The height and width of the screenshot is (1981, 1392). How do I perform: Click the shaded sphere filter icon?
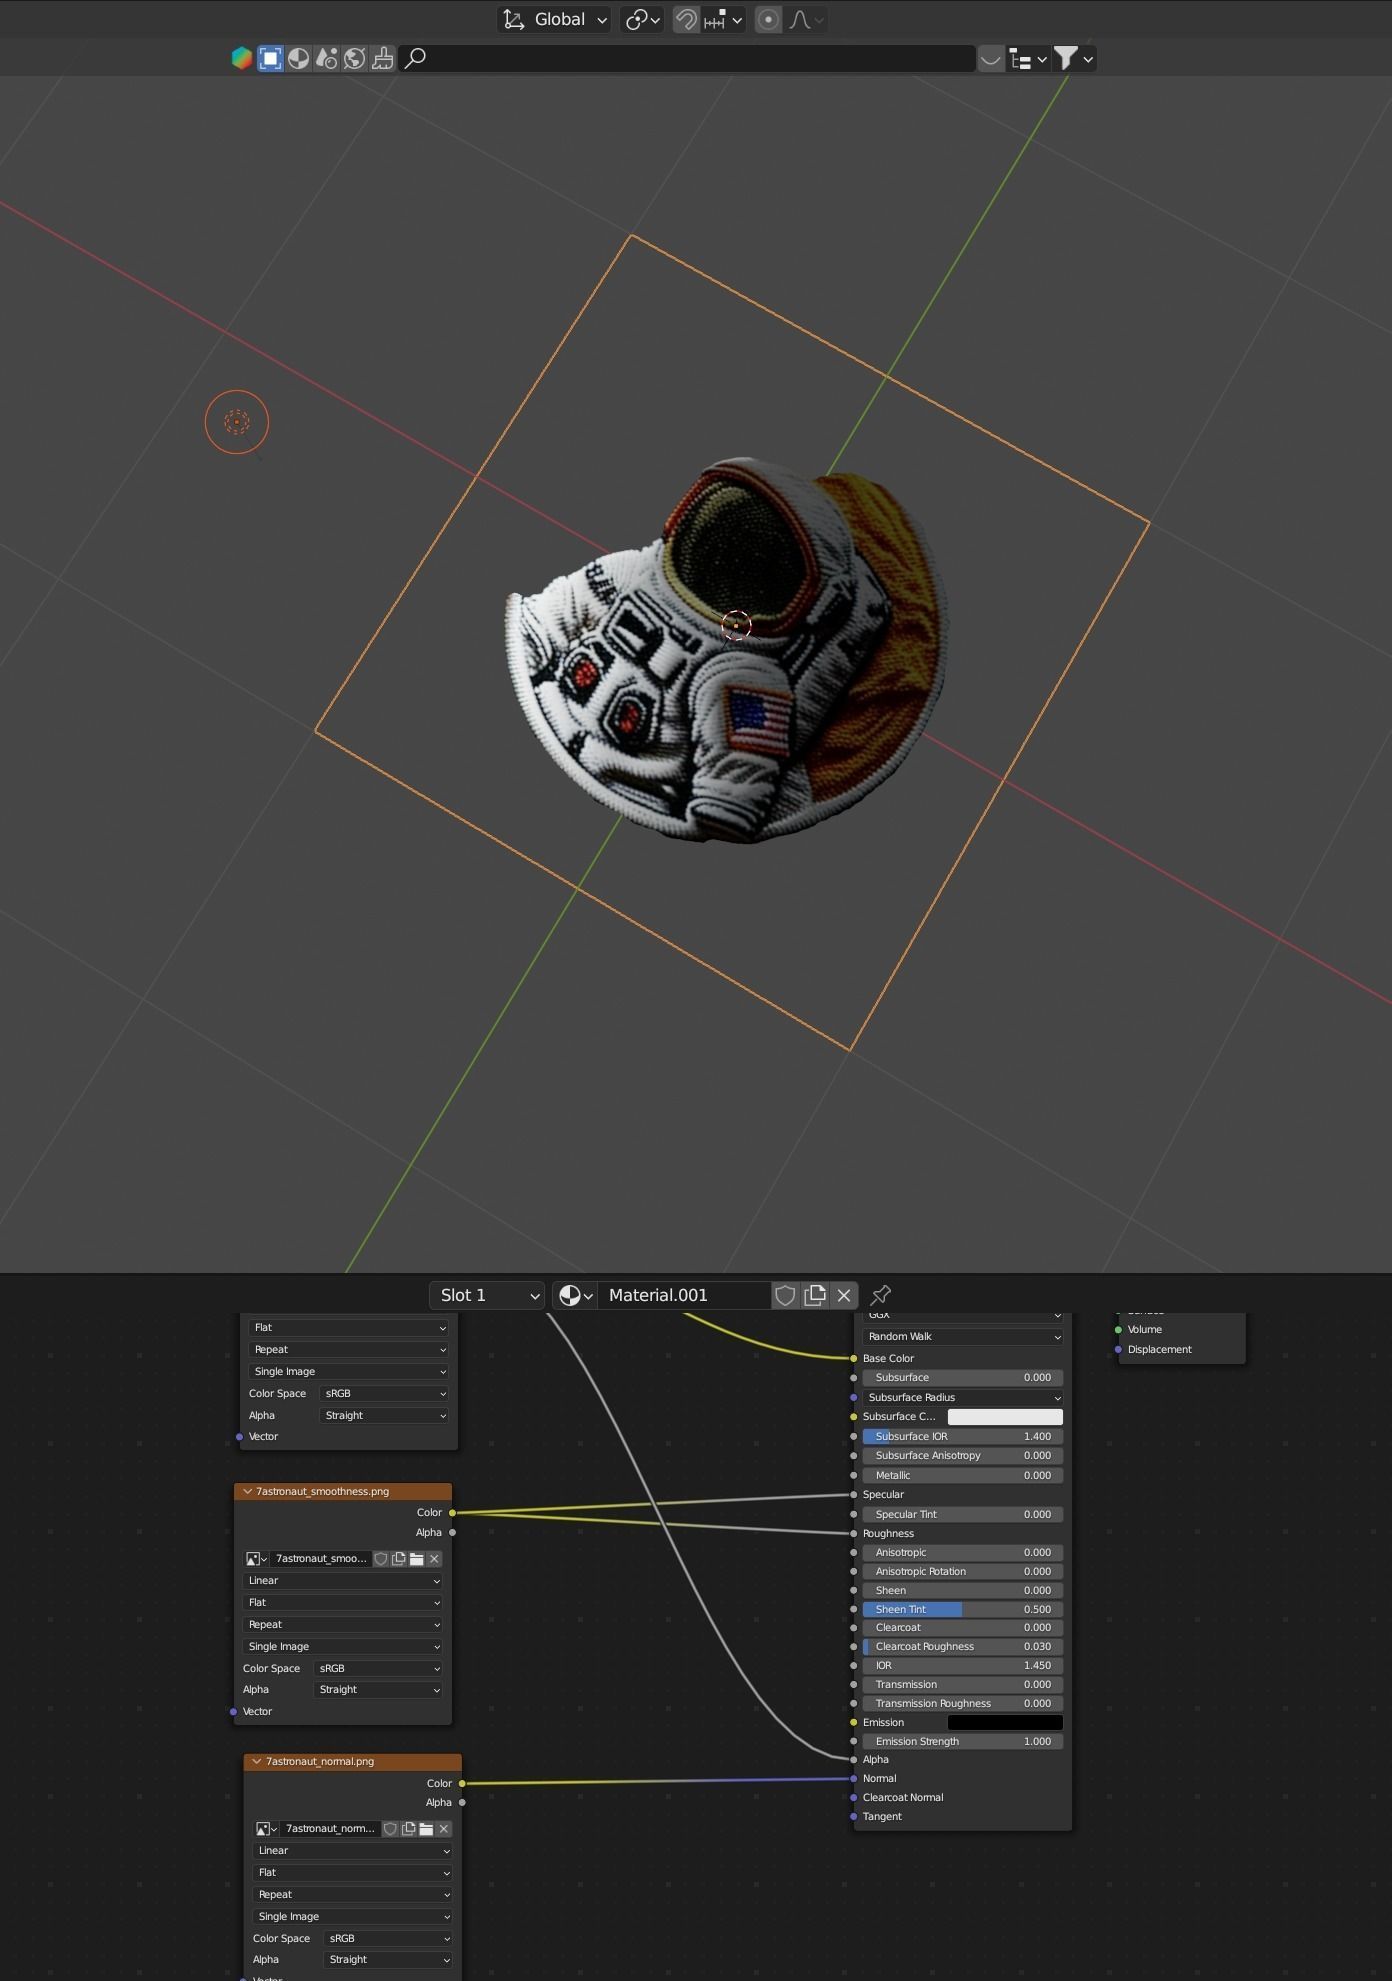click(x=298, y=59)
